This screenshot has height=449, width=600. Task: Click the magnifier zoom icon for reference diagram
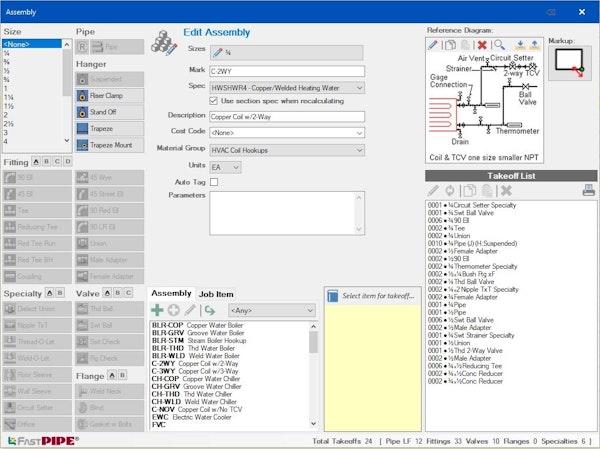(498, 45)
